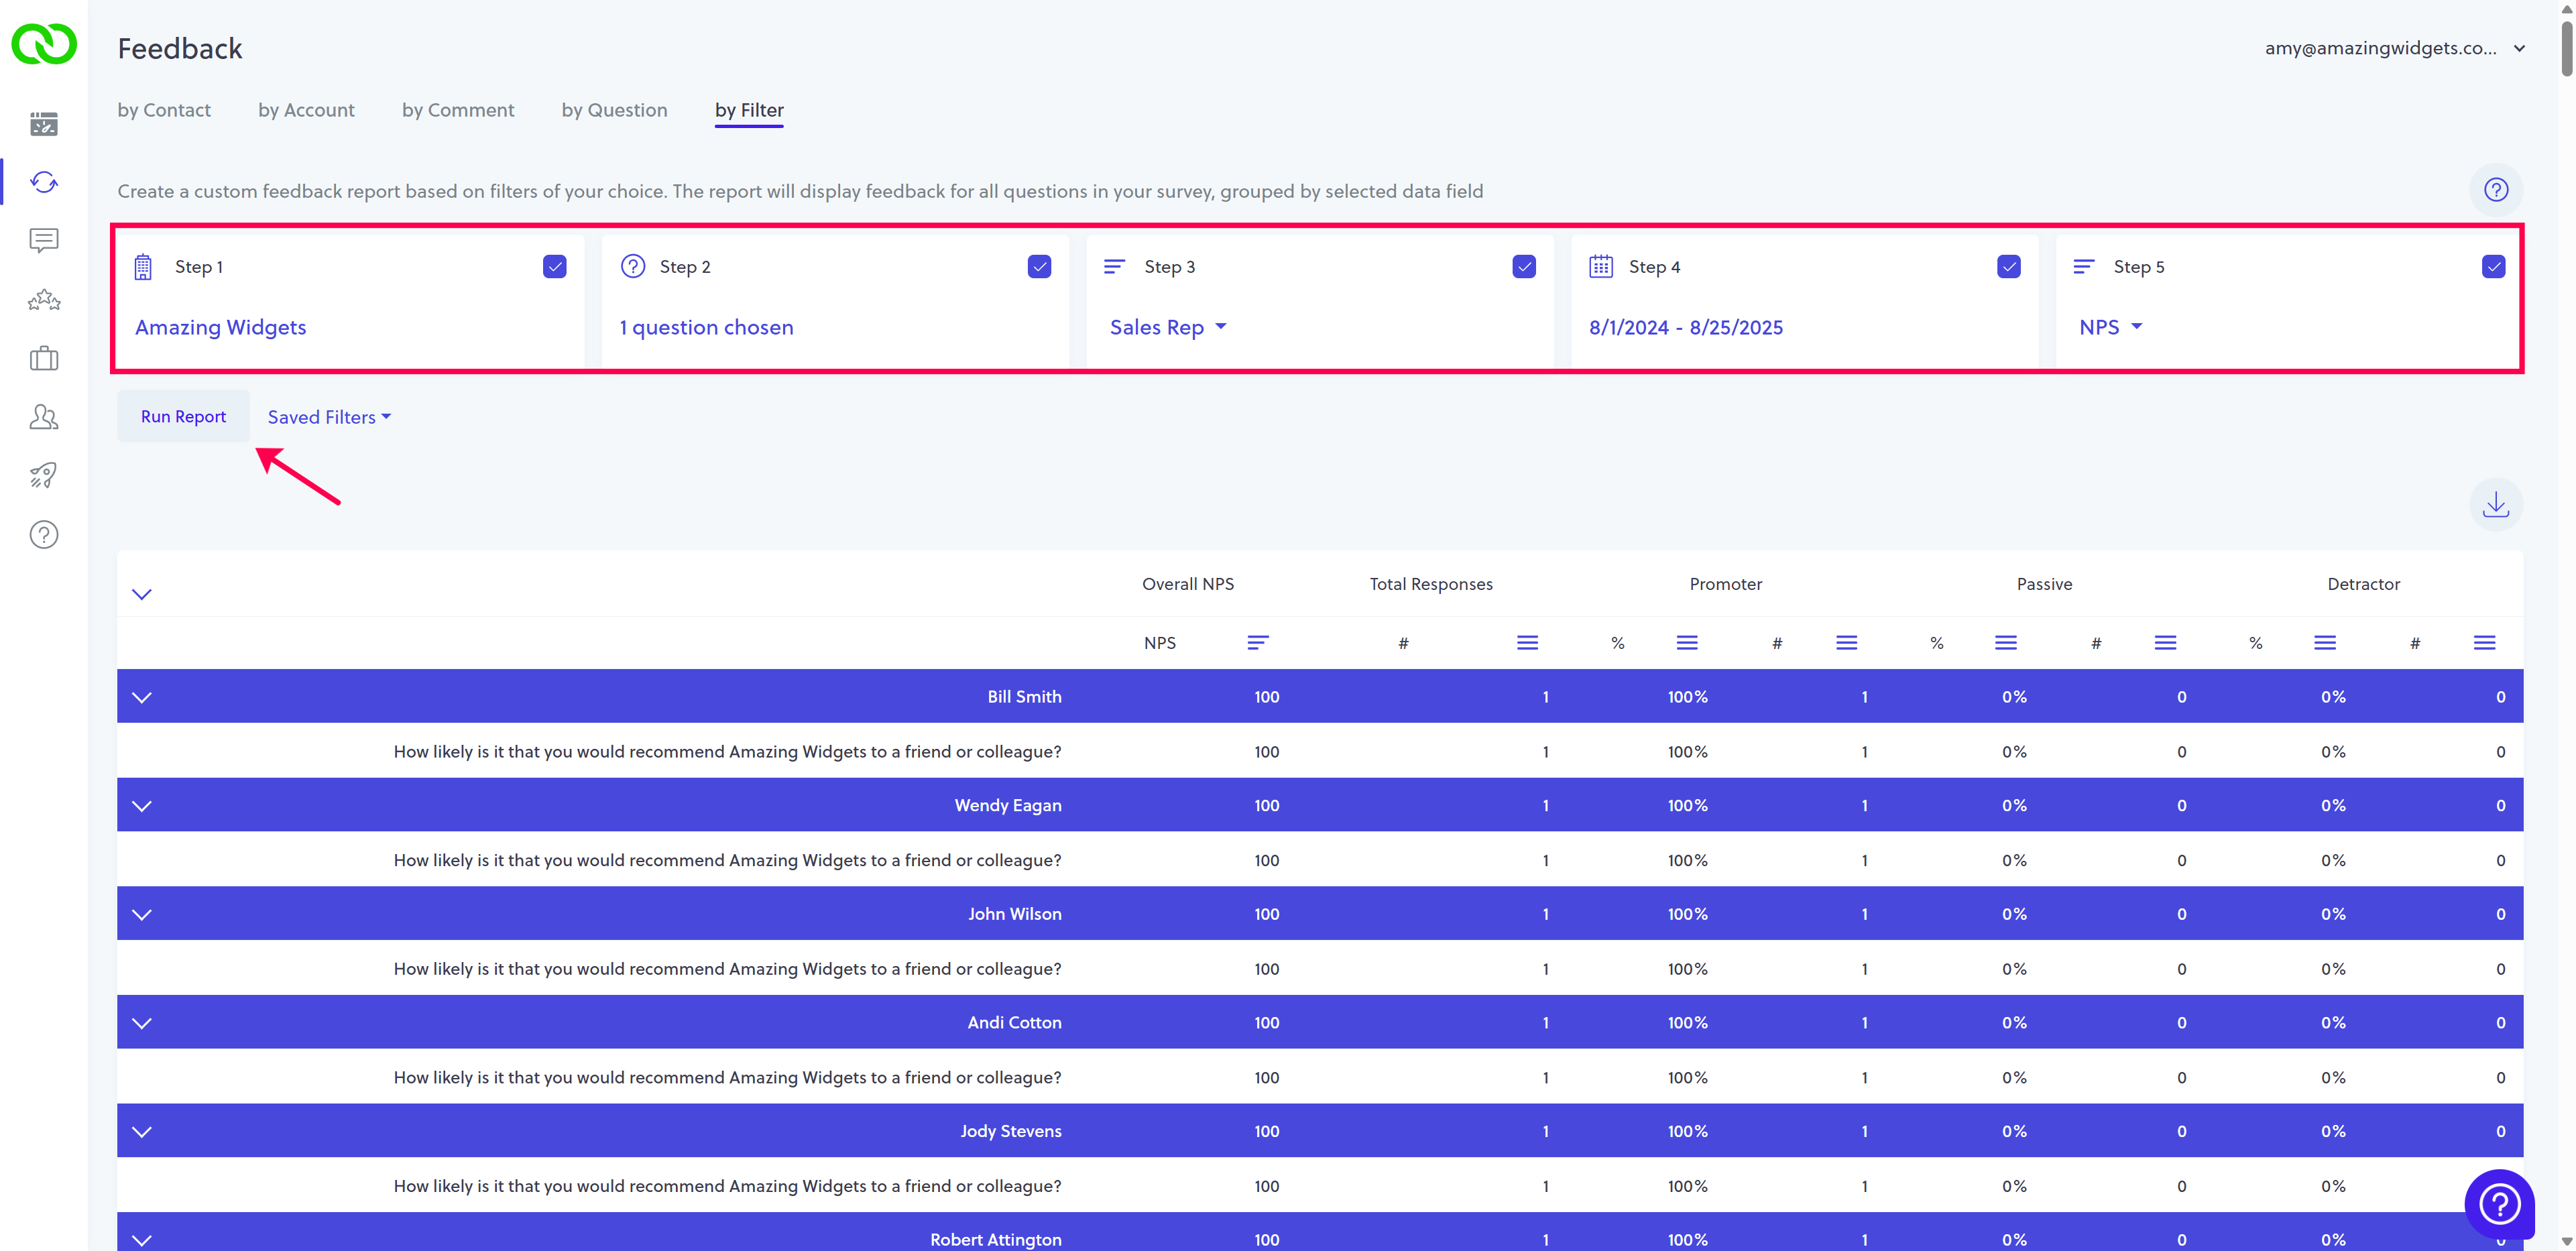Click the Detractor column header

(x=2363, y=584)
